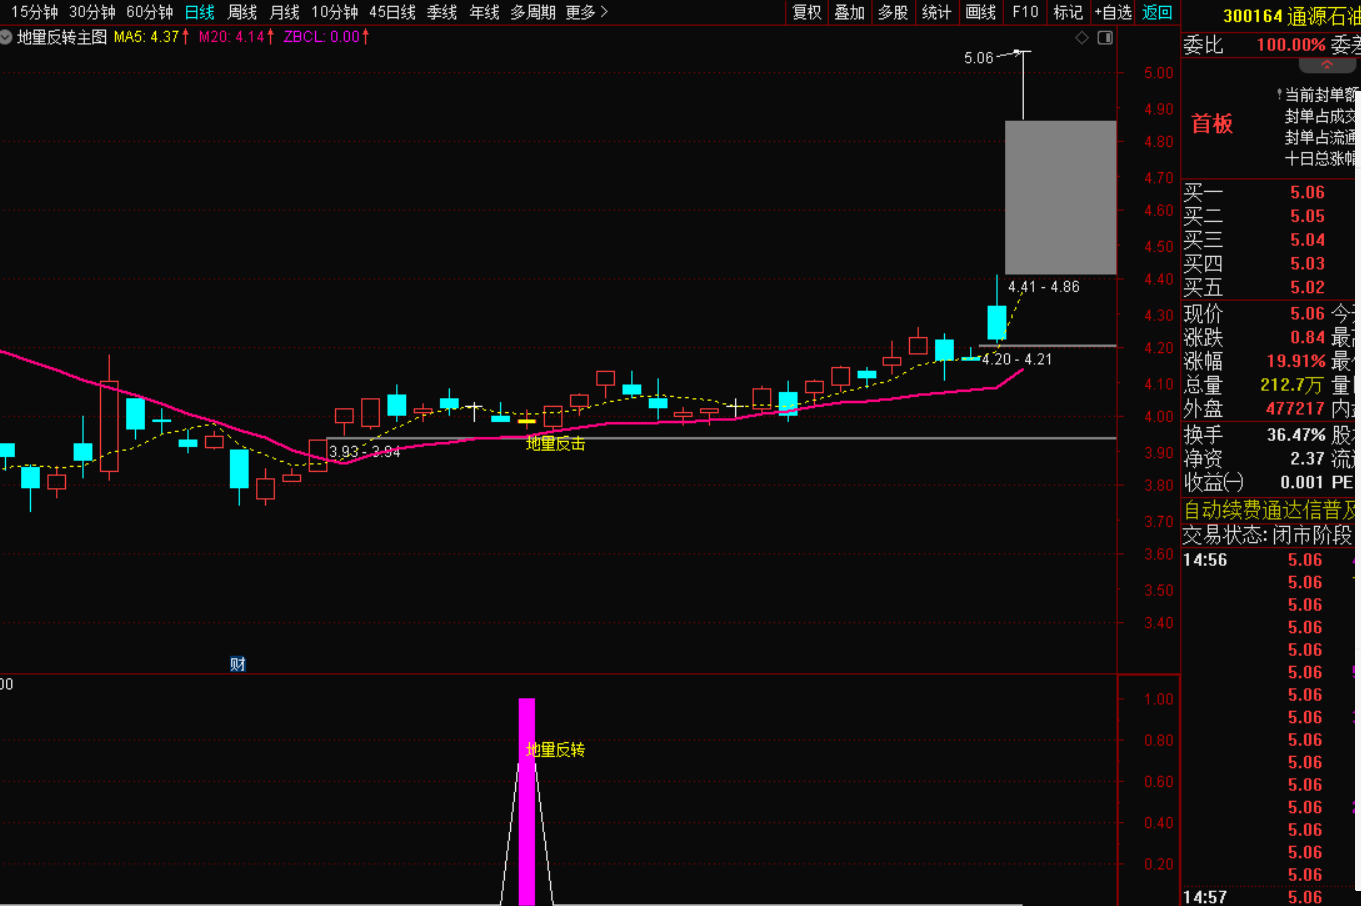
Task: Open the 更多 periods expander
Action: (x=586, y=12)
